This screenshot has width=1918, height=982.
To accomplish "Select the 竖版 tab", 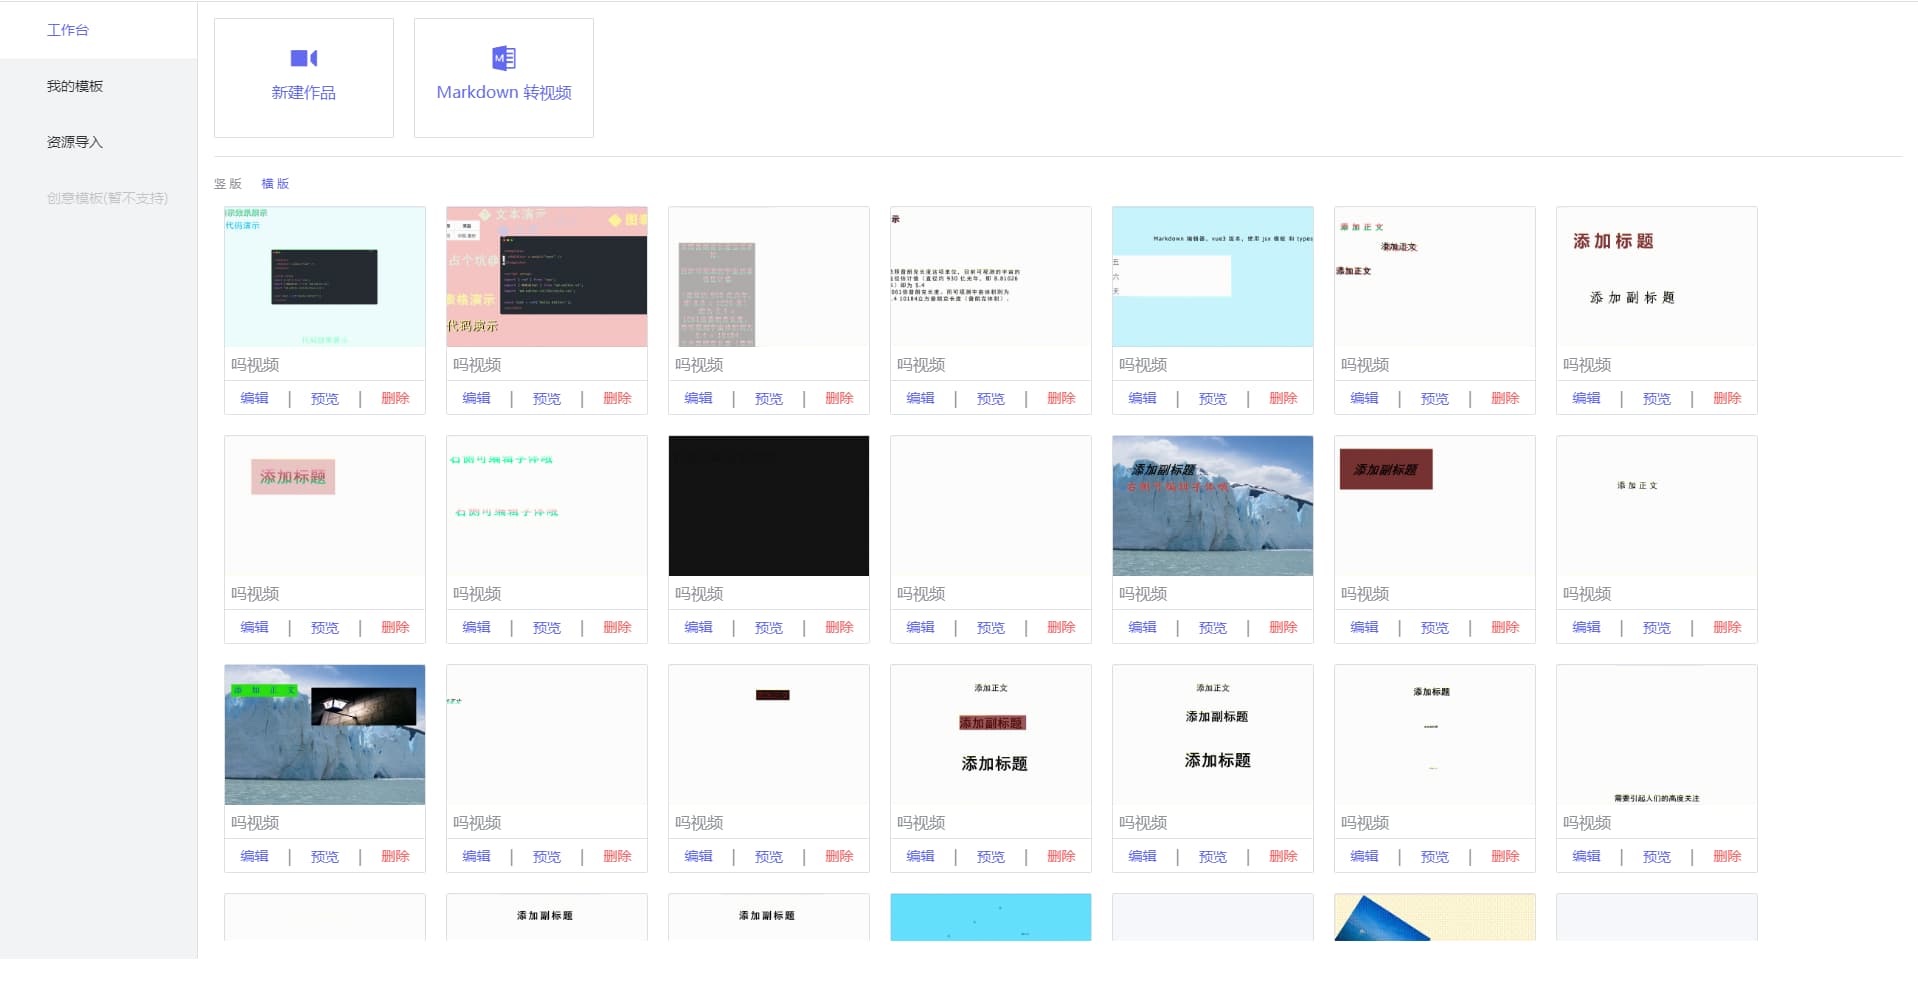I will point(228,183).
